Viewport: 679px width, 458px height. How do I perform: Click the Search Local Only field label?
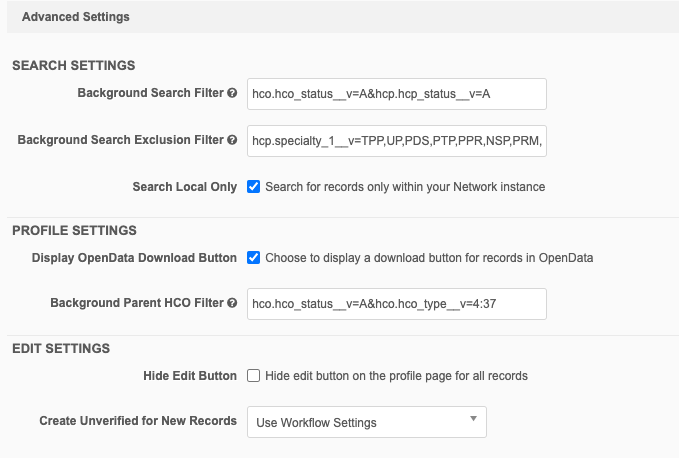184,187
